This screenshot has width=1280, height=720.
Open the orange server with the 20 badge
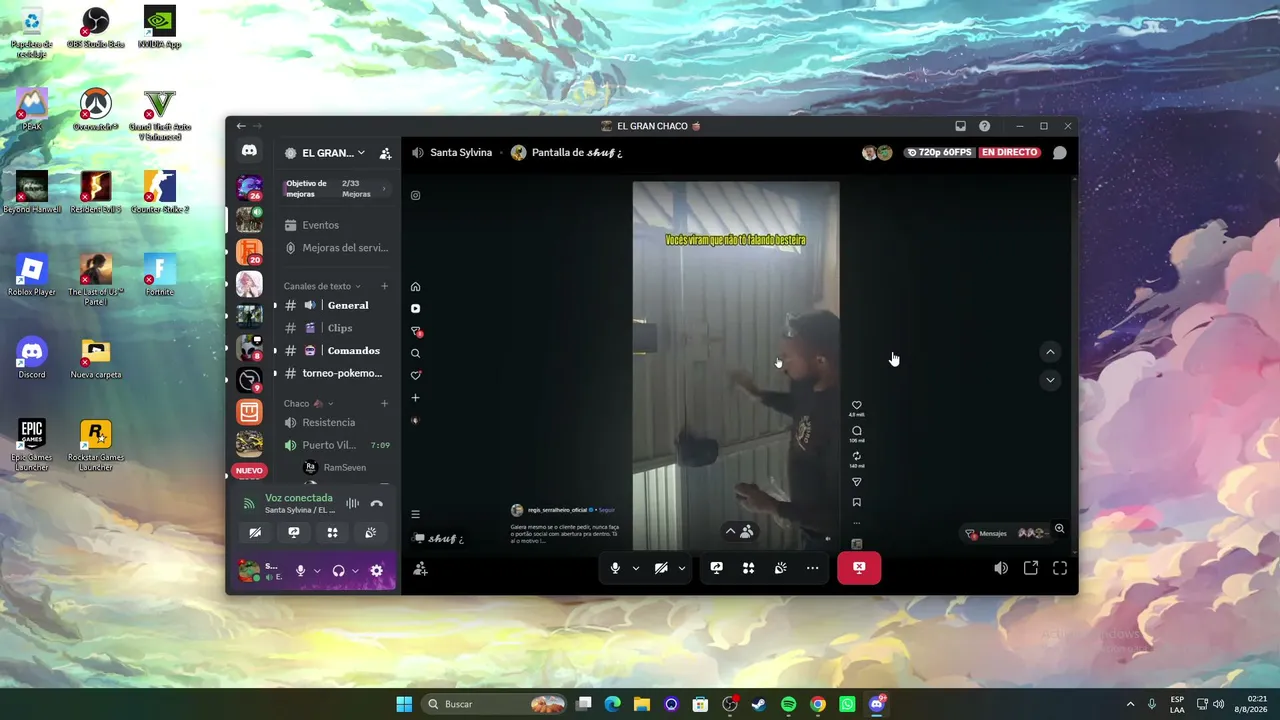pyautogui.click(x=249, y=251)
